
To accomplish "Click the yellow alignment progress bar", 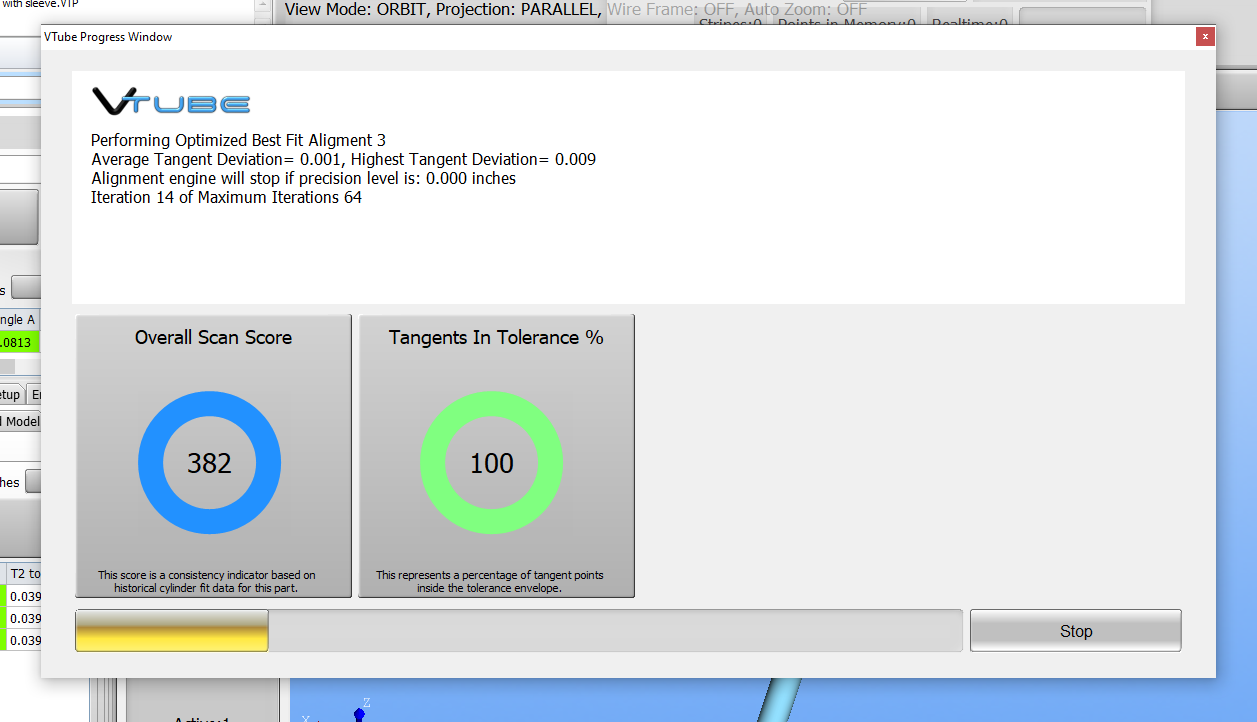I will (x=171, y=631).
